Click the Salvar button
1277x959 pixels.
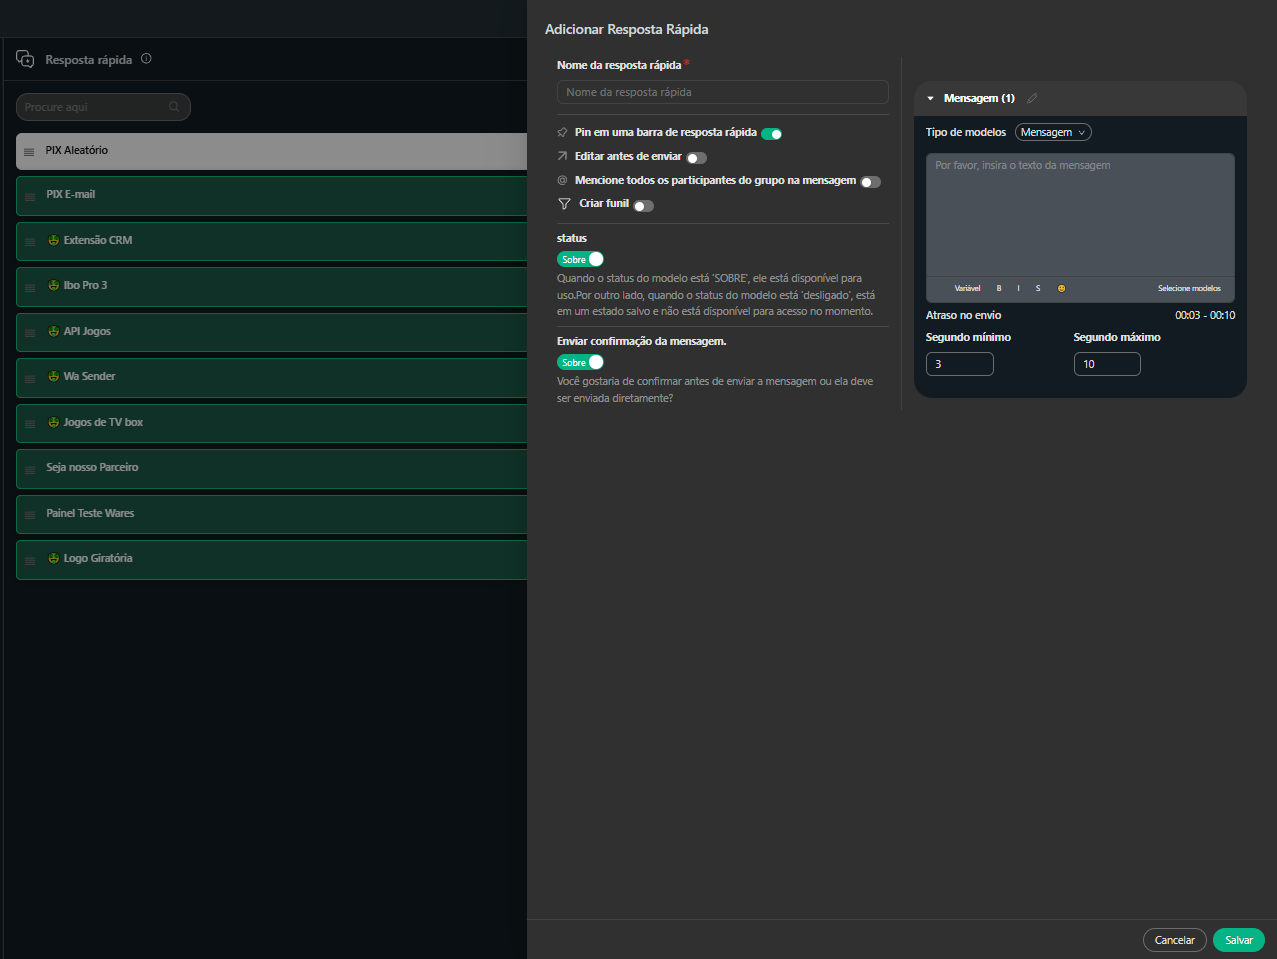coord(1238,940)
